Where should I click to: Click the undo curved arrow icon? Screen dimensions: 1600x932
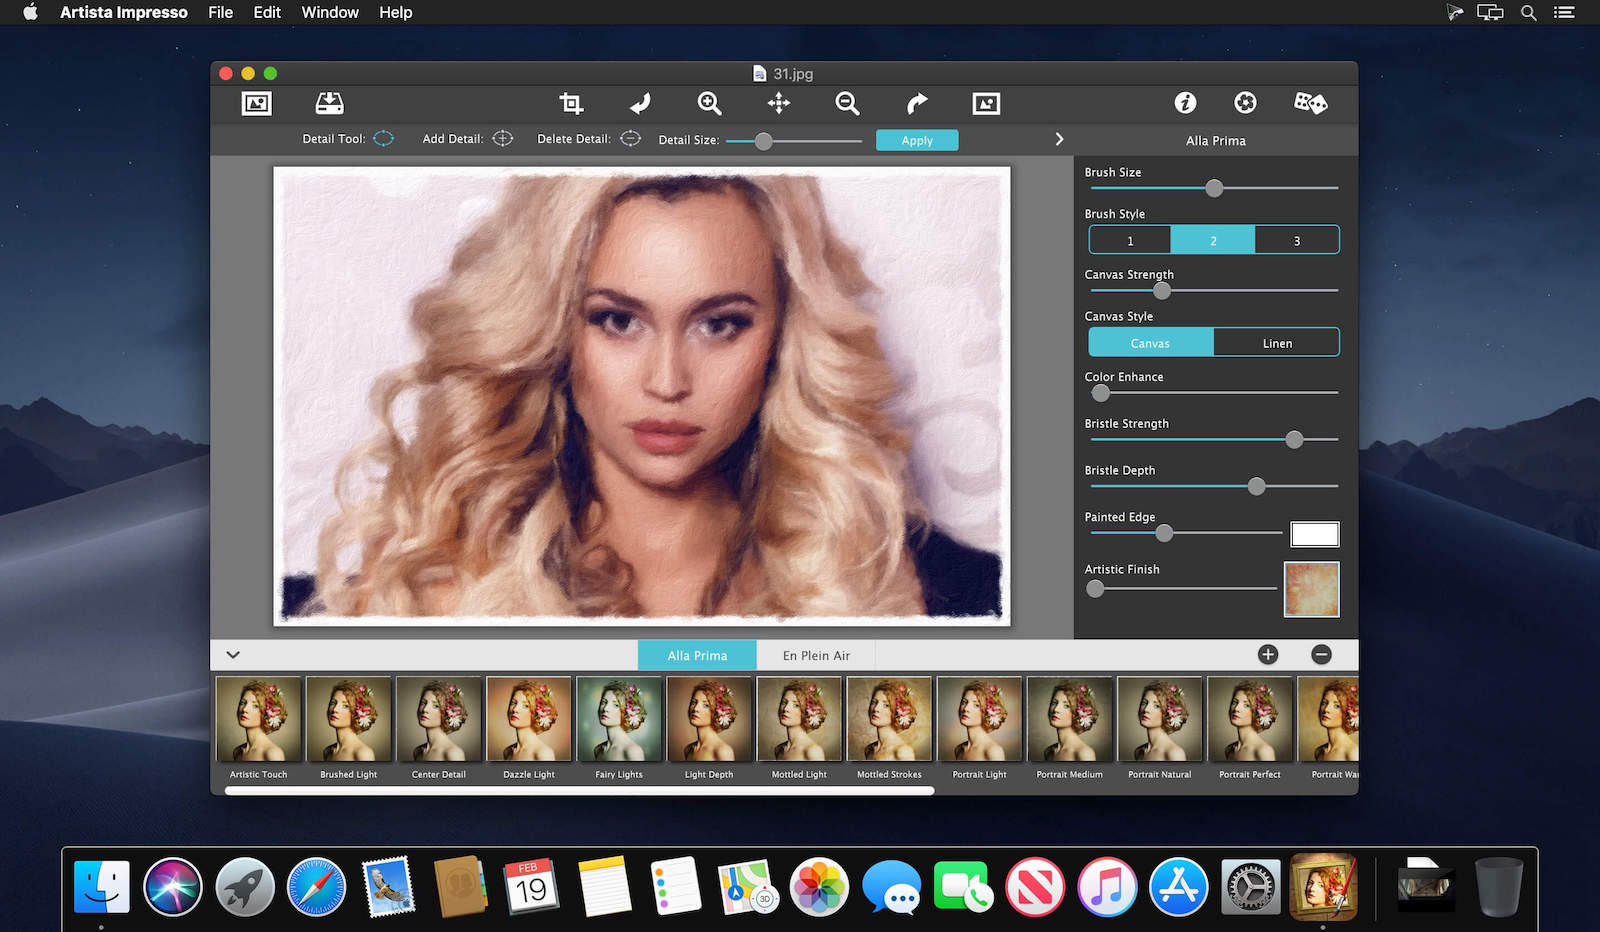point(640,103)
